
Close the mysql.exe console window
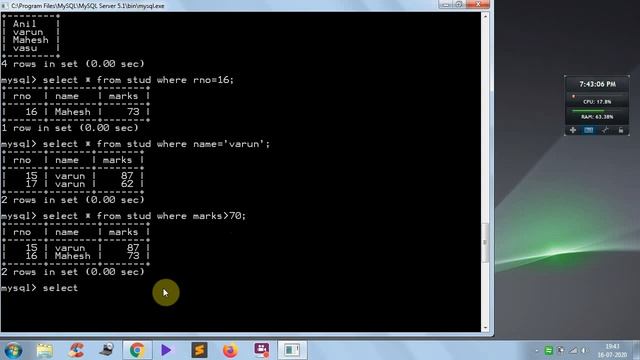(x=478, y=4)
